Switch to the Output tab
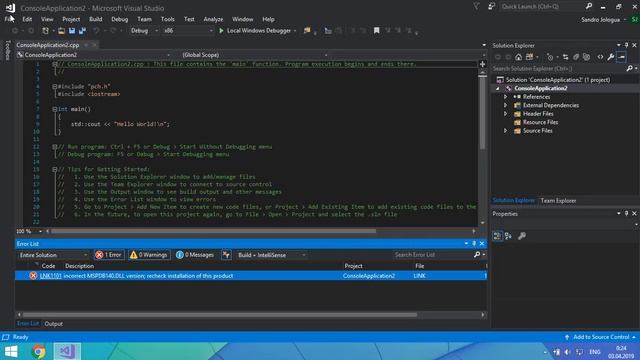 click(x=53, y=324)
